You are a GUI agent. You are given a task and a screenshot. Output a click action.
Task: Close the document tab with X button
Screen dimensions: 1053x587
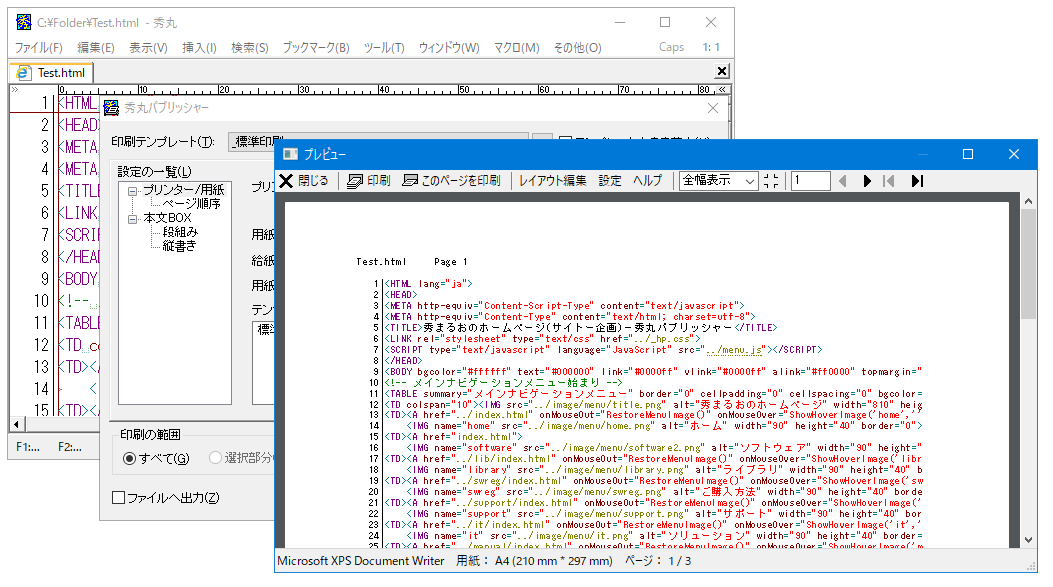click(722, 71)
